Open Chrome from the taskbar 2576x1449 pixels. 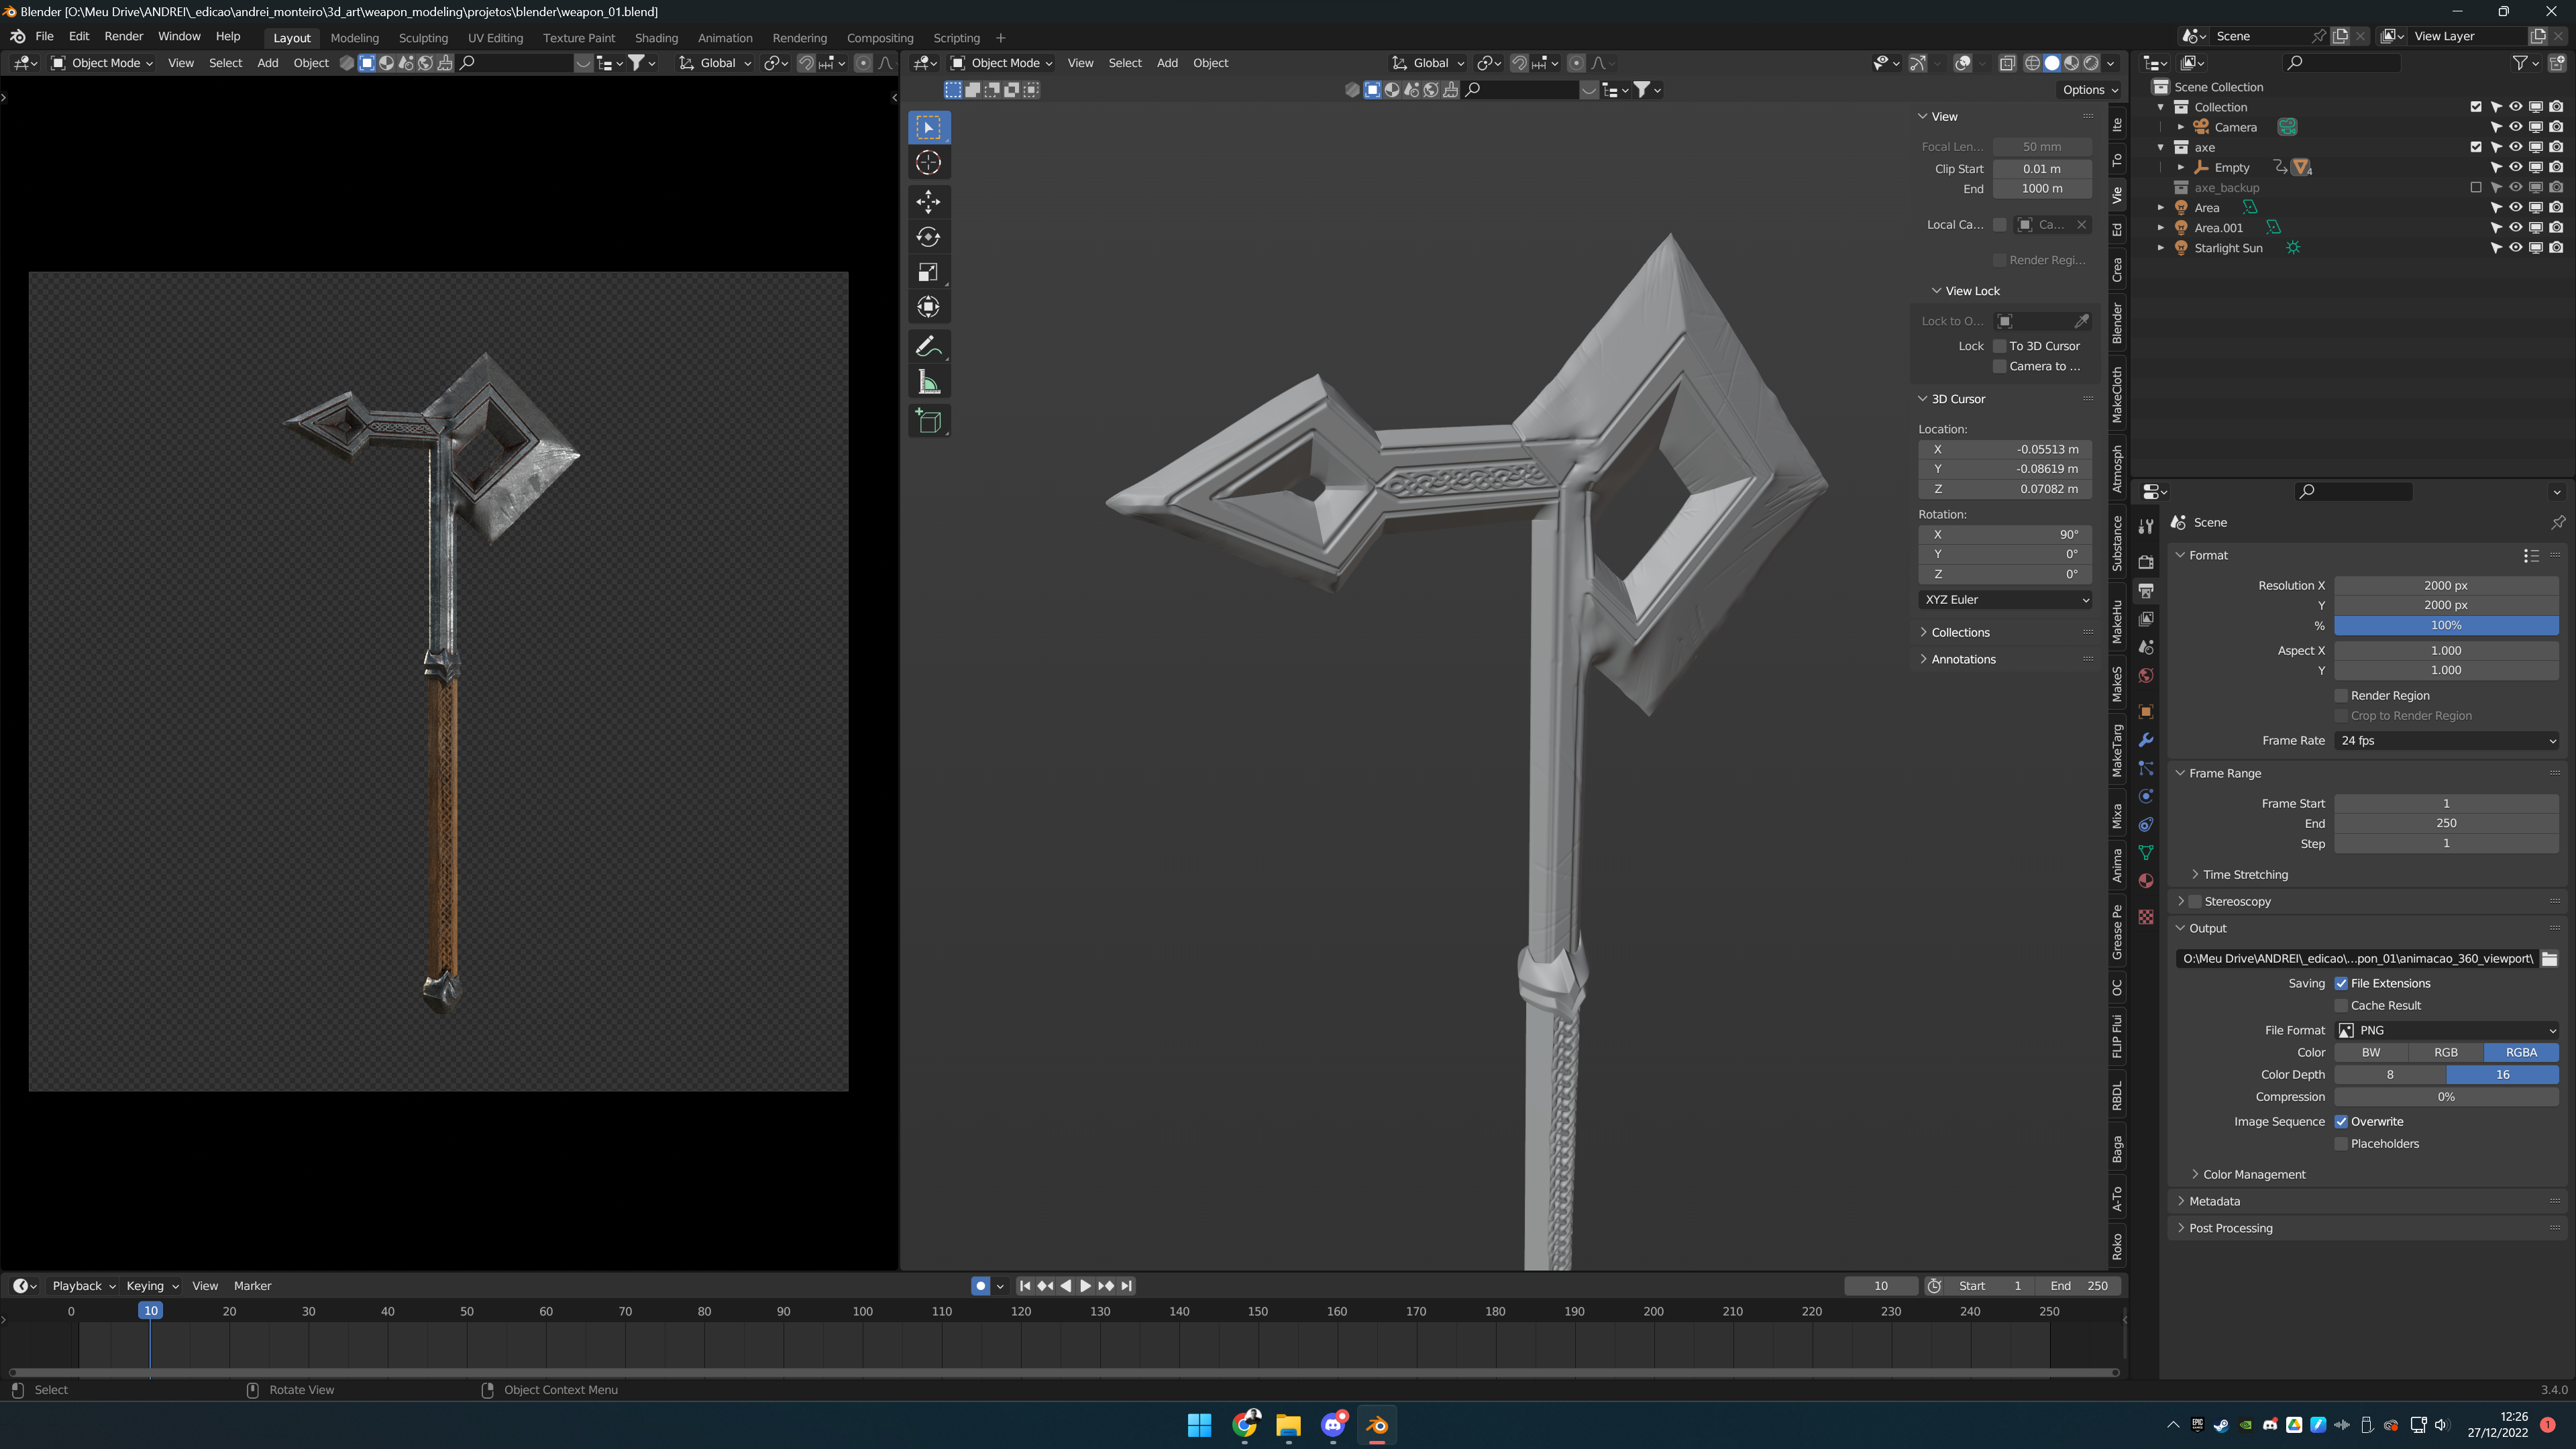tap(1244, 1425)
